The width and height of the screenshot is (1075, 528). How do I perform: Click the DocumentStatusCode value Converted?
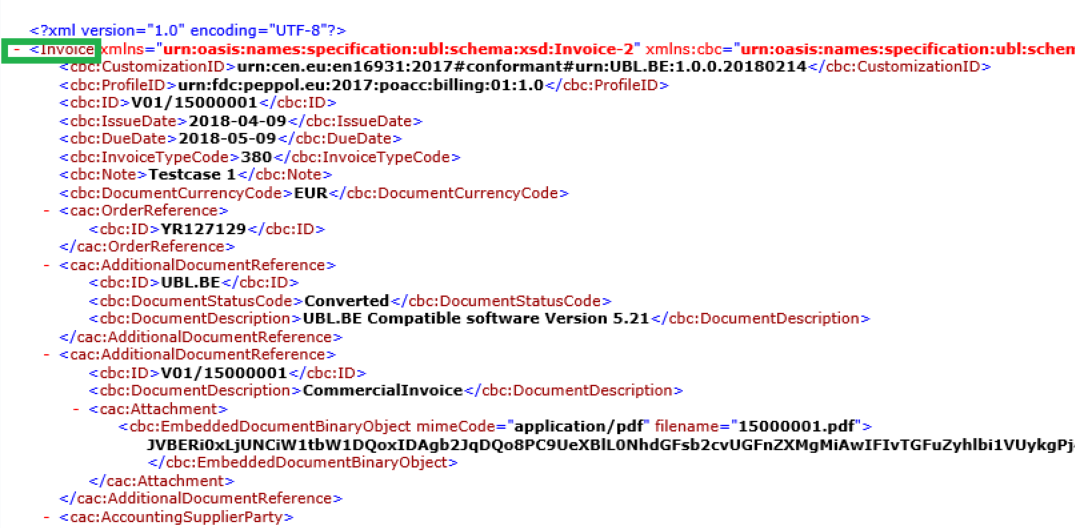346,301
